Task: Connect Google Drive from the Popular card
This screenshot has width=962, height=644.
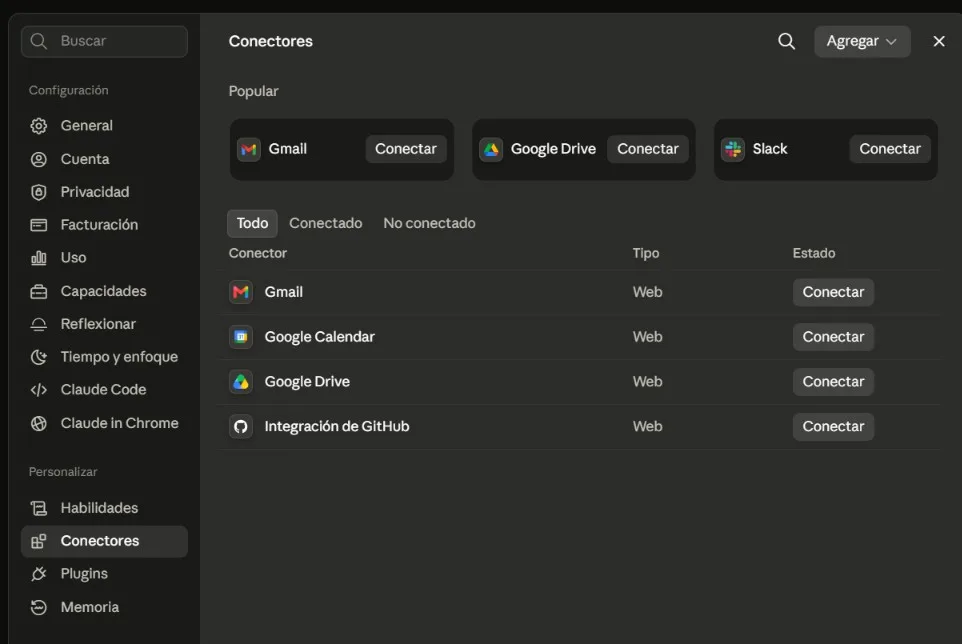Action: (648, 149)
